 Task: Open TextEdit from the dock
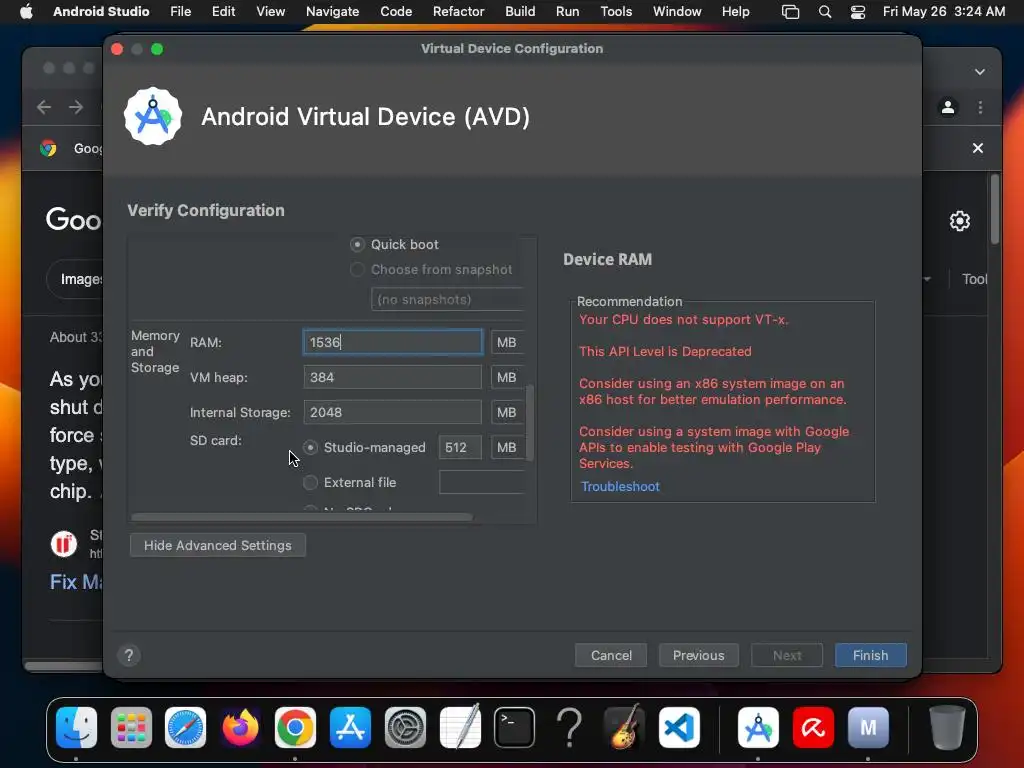coord(460,727)
